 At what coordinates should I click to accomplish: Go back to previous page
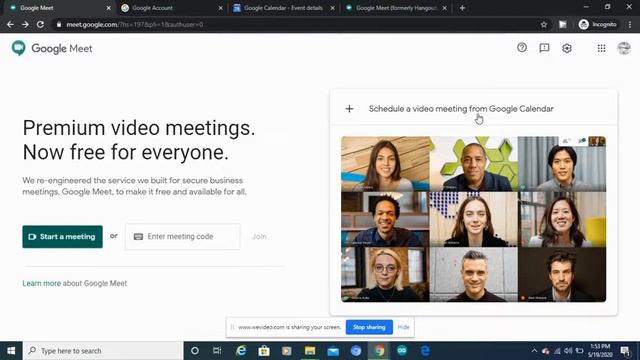(10, 24)
